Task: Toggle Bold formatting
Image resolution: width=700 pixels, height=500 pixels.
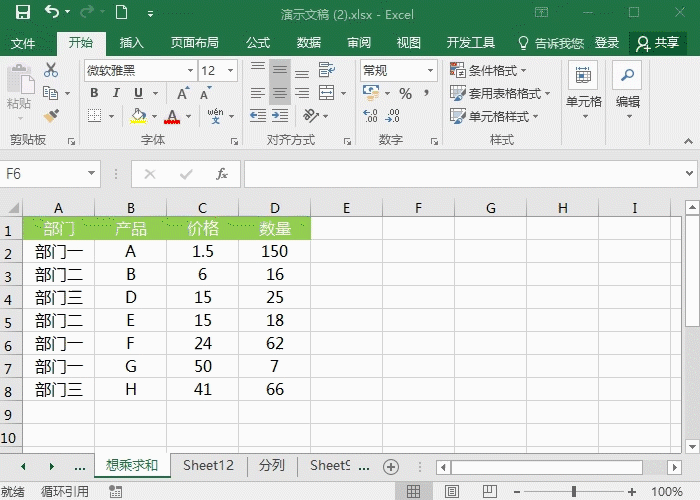Action: pyautogui.click(x=94, y=94)
